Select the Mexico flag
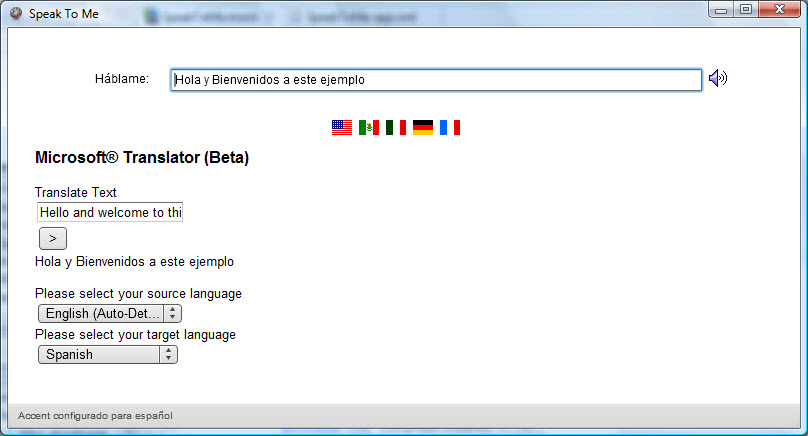This screenshot has height=436, width=808. (x=368, y=127)
